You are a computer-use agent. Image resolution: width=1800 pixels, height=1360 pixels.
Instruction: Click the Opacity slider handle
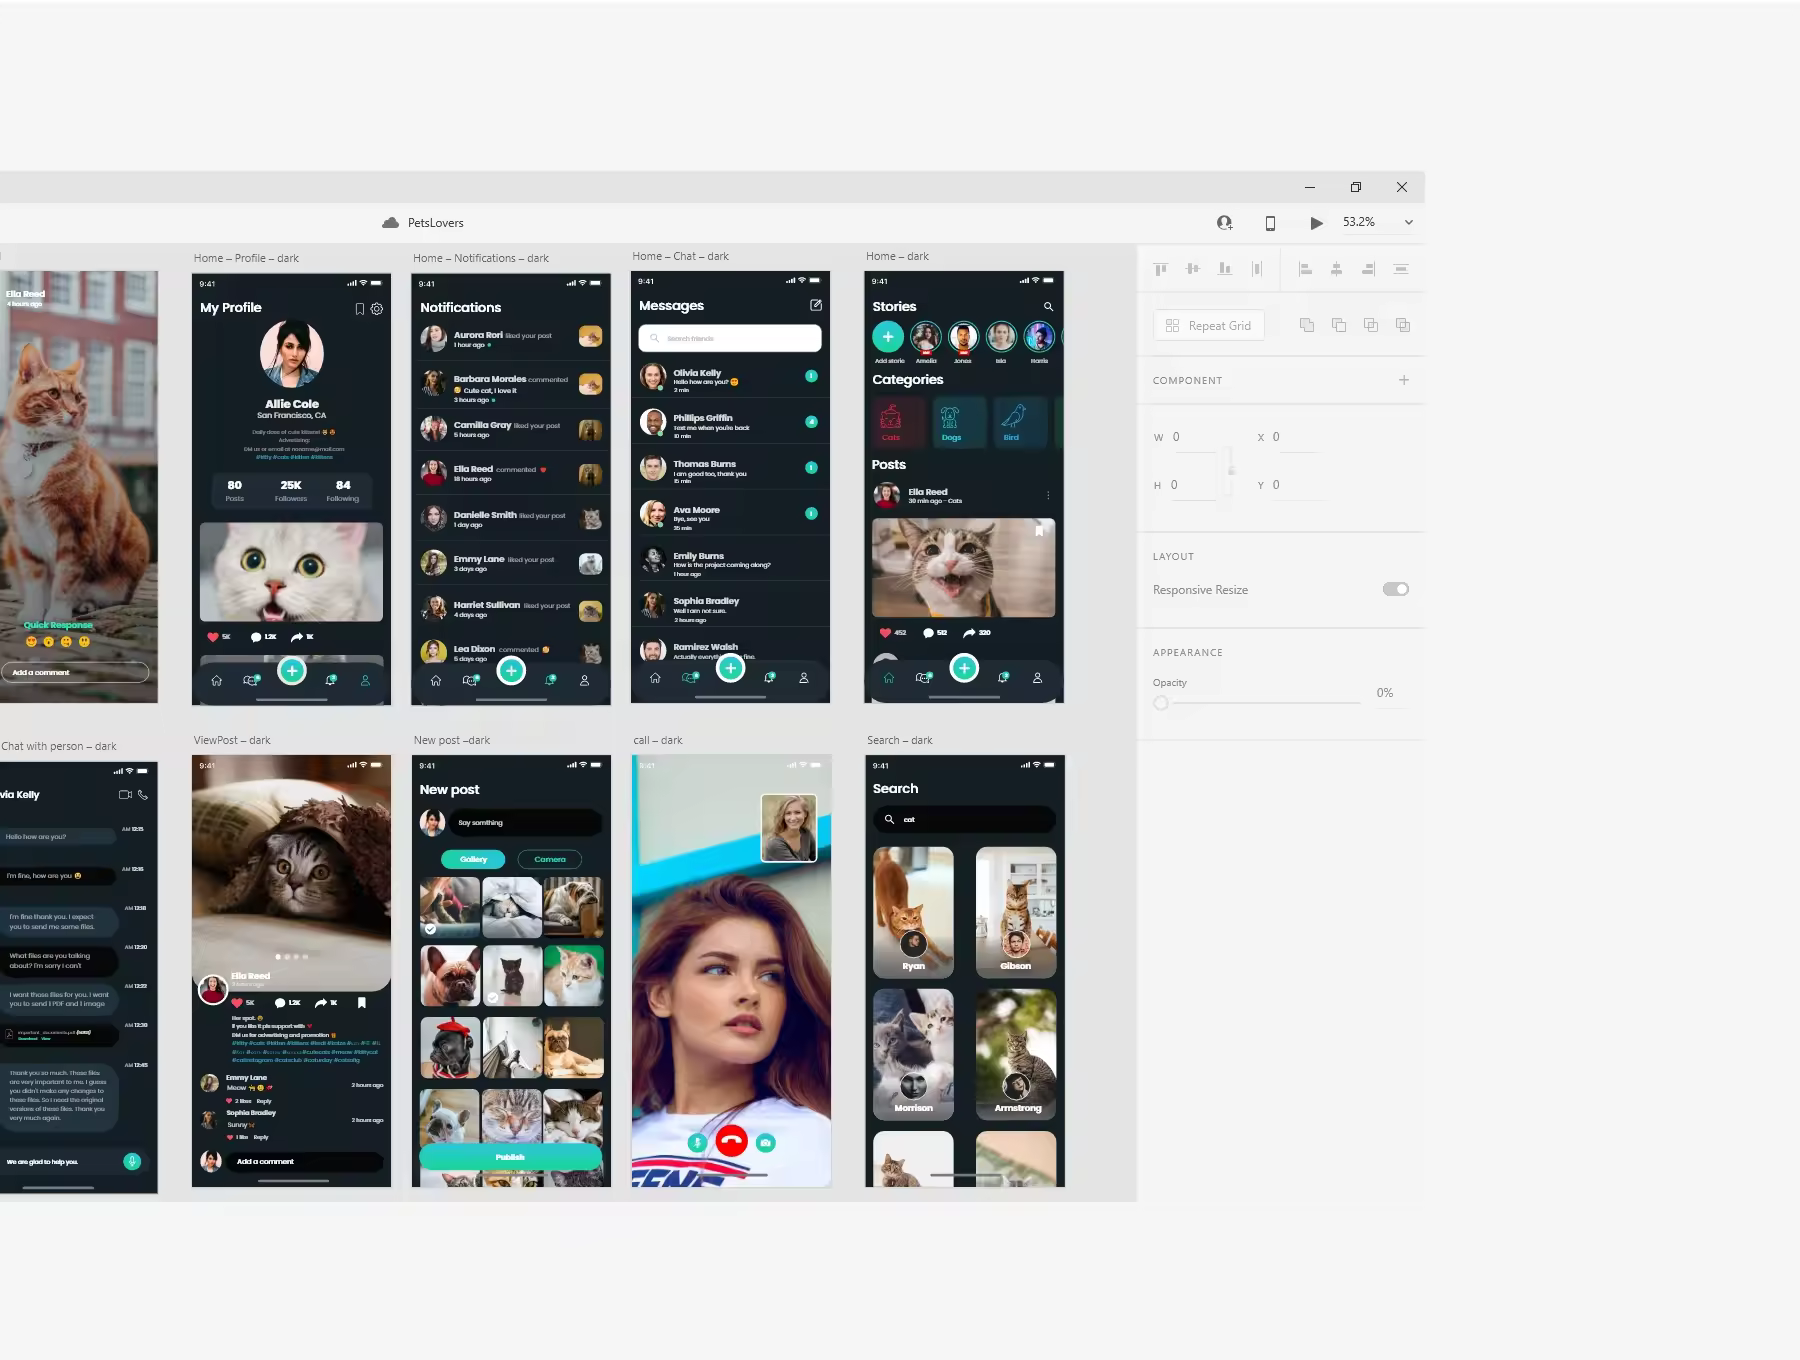1161,703
